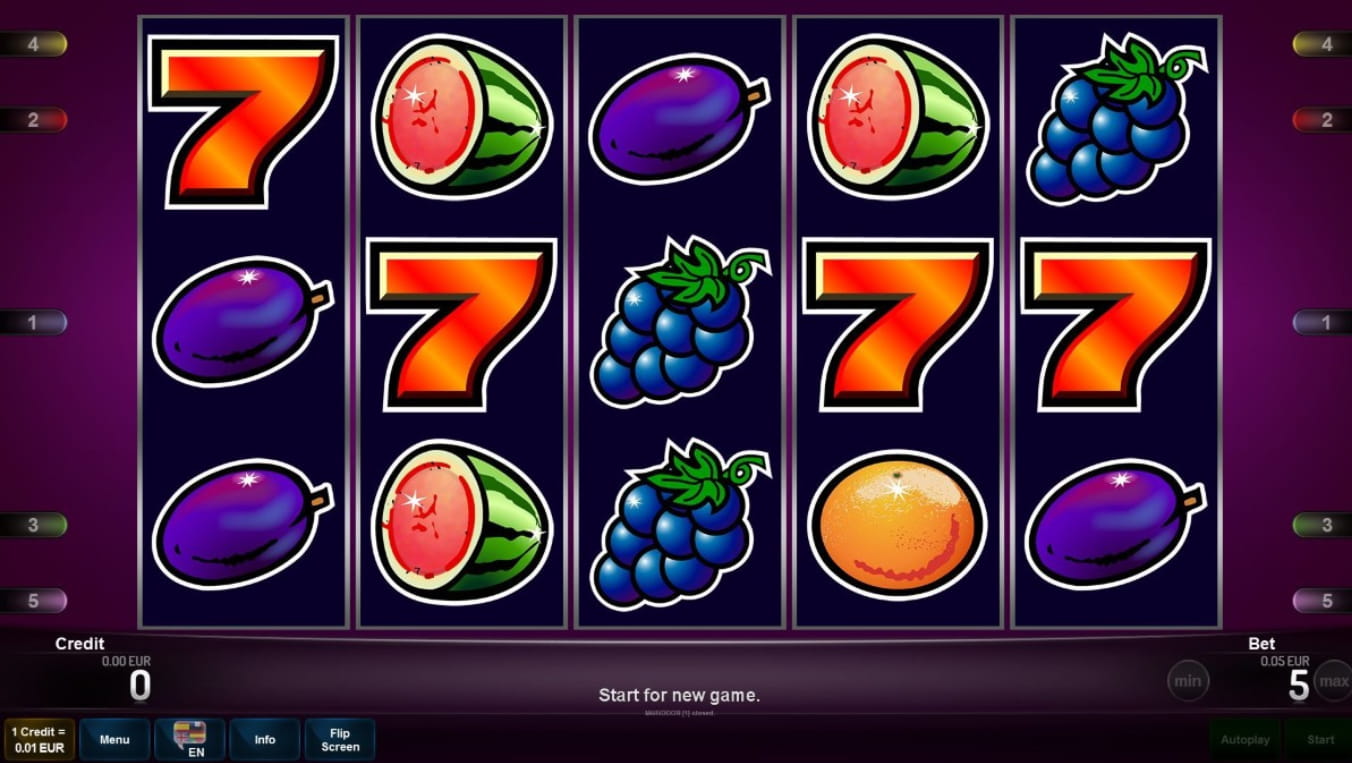The image size is (1352, 763).
Task: Set the minimum bet with min button
Action: coord(1188,681)
